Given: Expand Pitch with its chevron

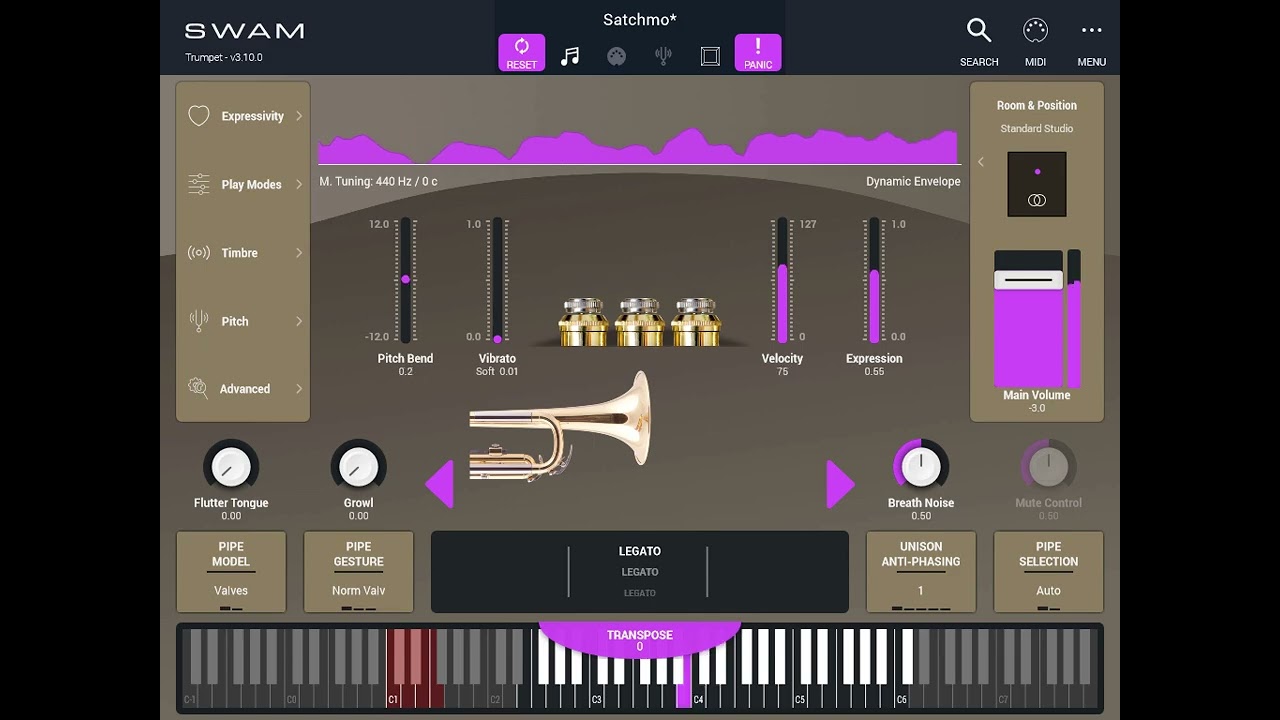Looking at the screenshot, I should click(x=298, y=321).
